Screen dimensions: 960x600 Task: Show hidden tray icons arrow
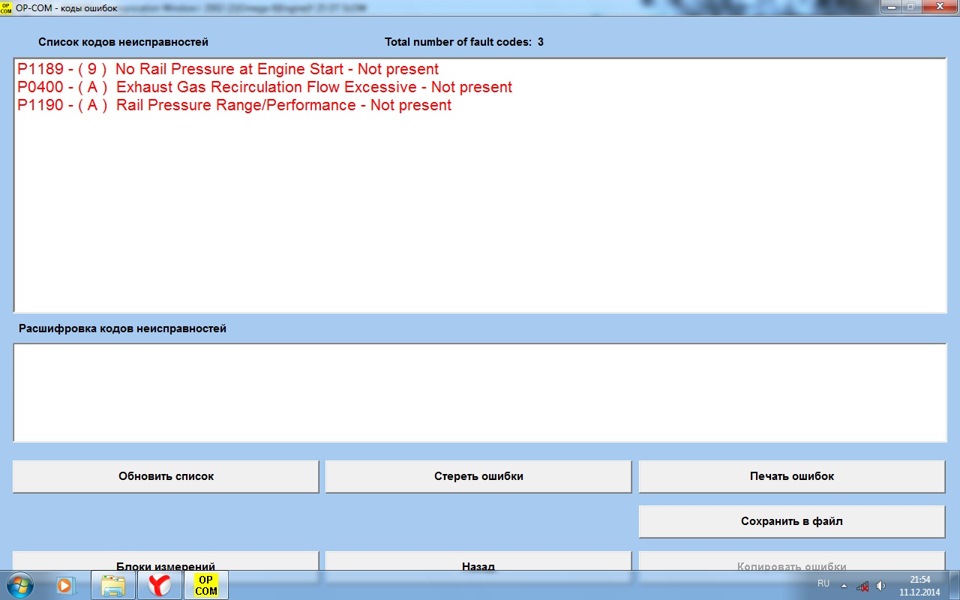[844, 586]
